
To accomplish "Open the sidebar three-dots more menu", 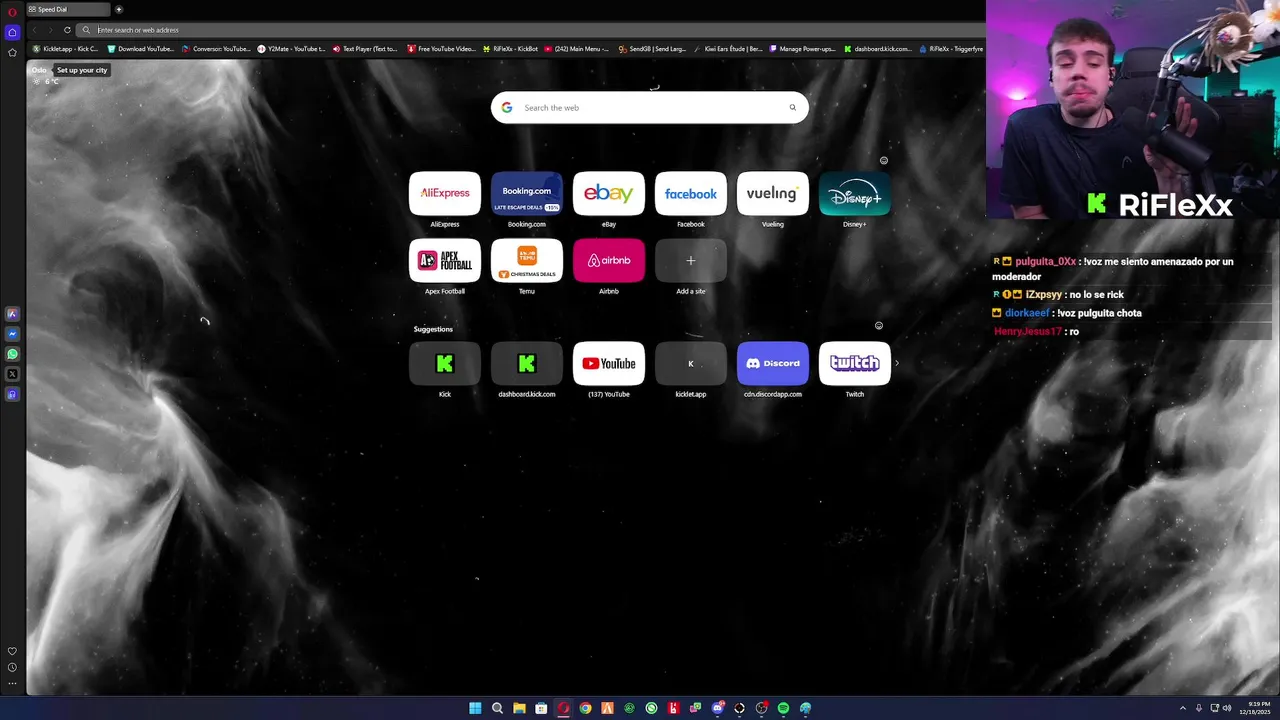I will pyautogui.click(x=12, y=684).
